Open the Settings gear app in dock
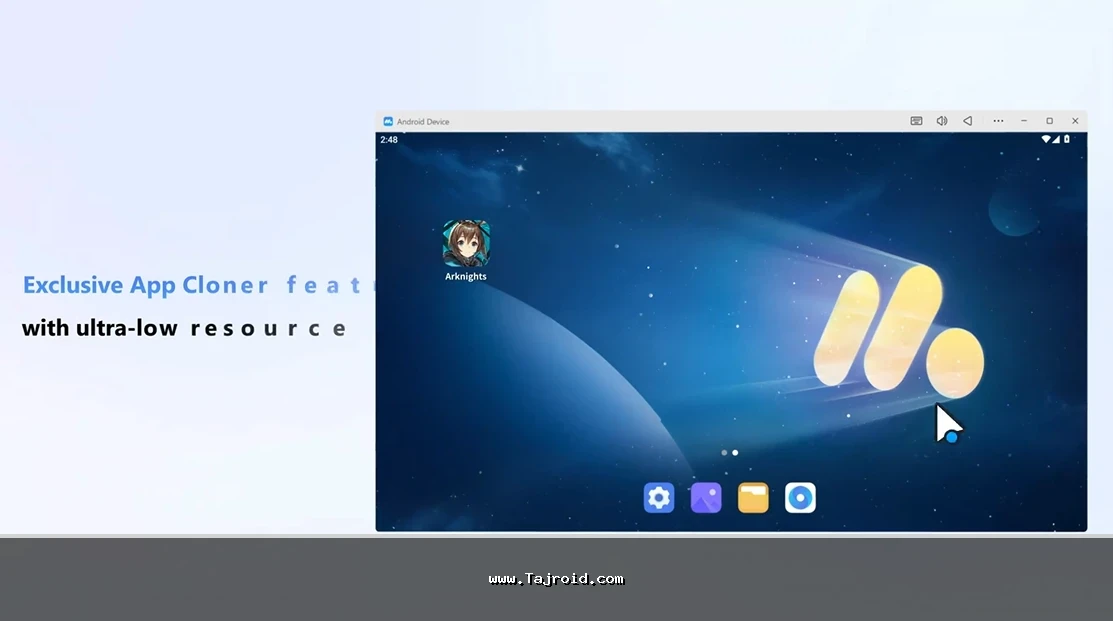The height and width of the screenshot is (621, 1113). click(659, 497)
